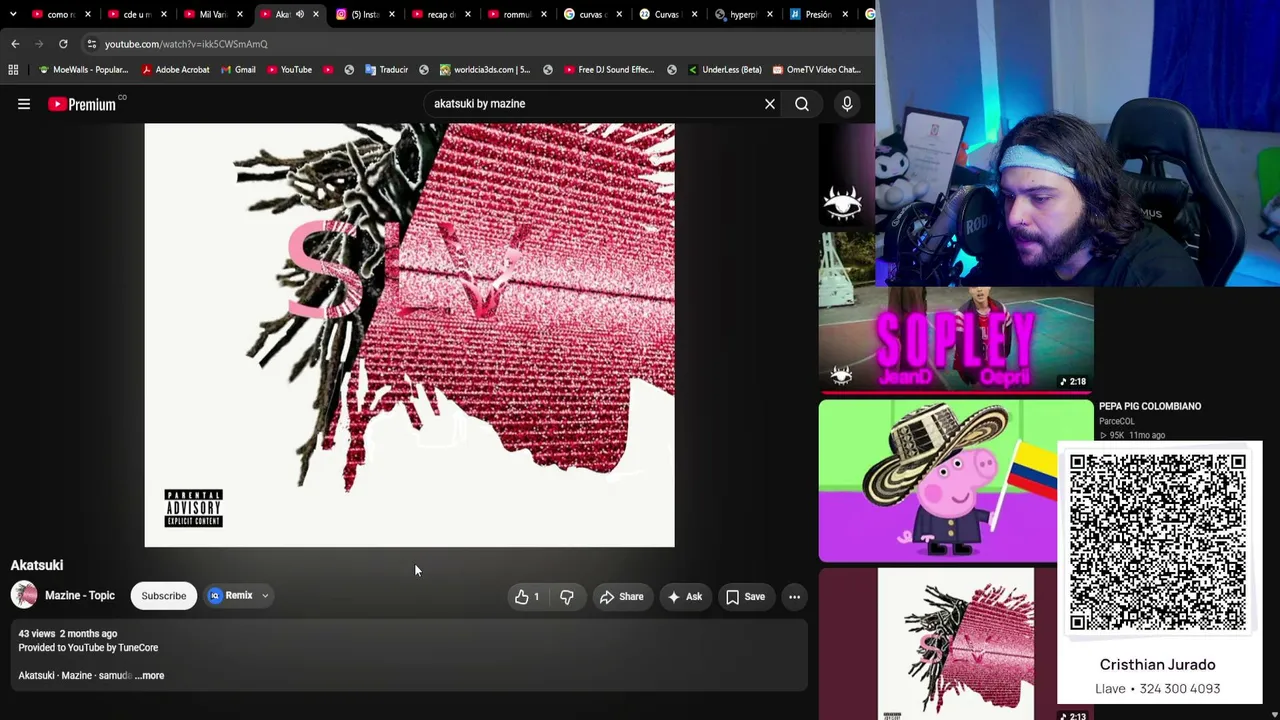1280x720 pixels.
Task: Expand description with '...more'
Action: click(x=150, y=676)
